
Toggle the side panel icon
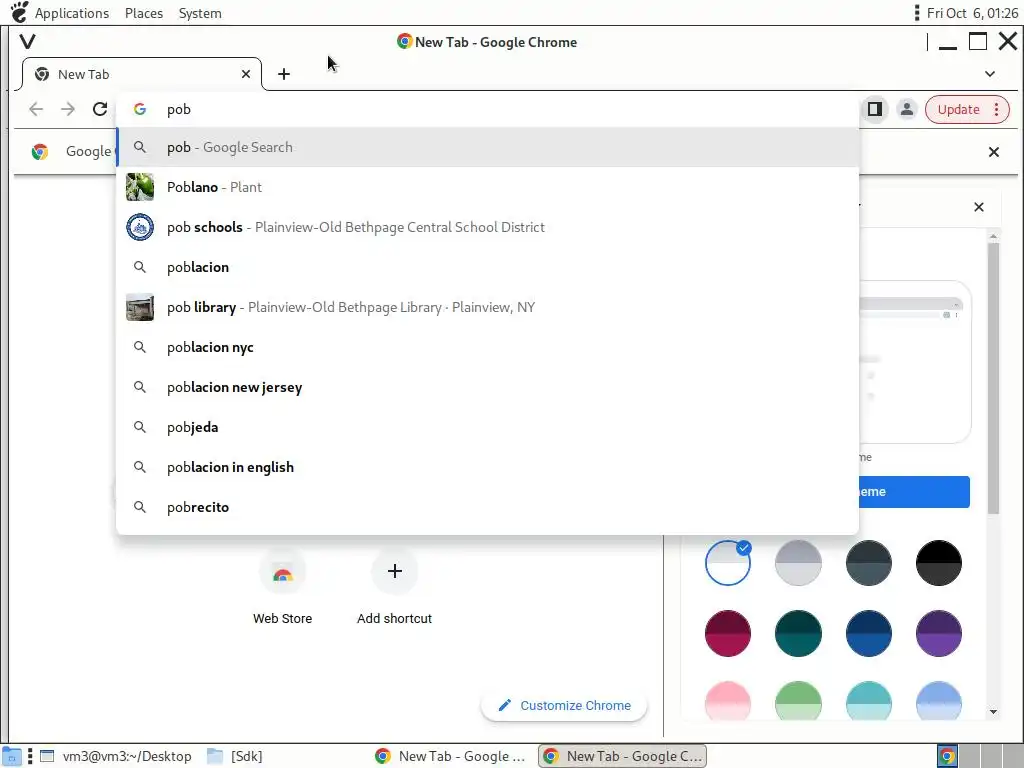click(875, 109)
